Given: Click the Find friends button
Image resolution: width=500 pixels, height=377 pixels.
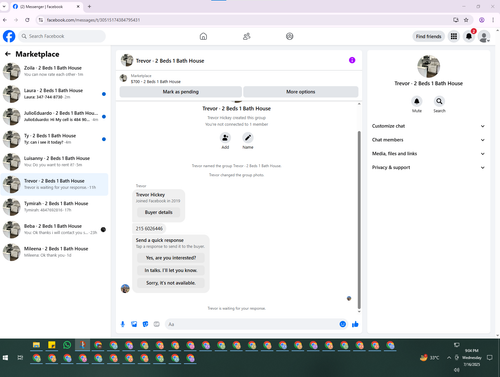Looking at the screenshot, I should pyautogui.click(x=428, y=36).
